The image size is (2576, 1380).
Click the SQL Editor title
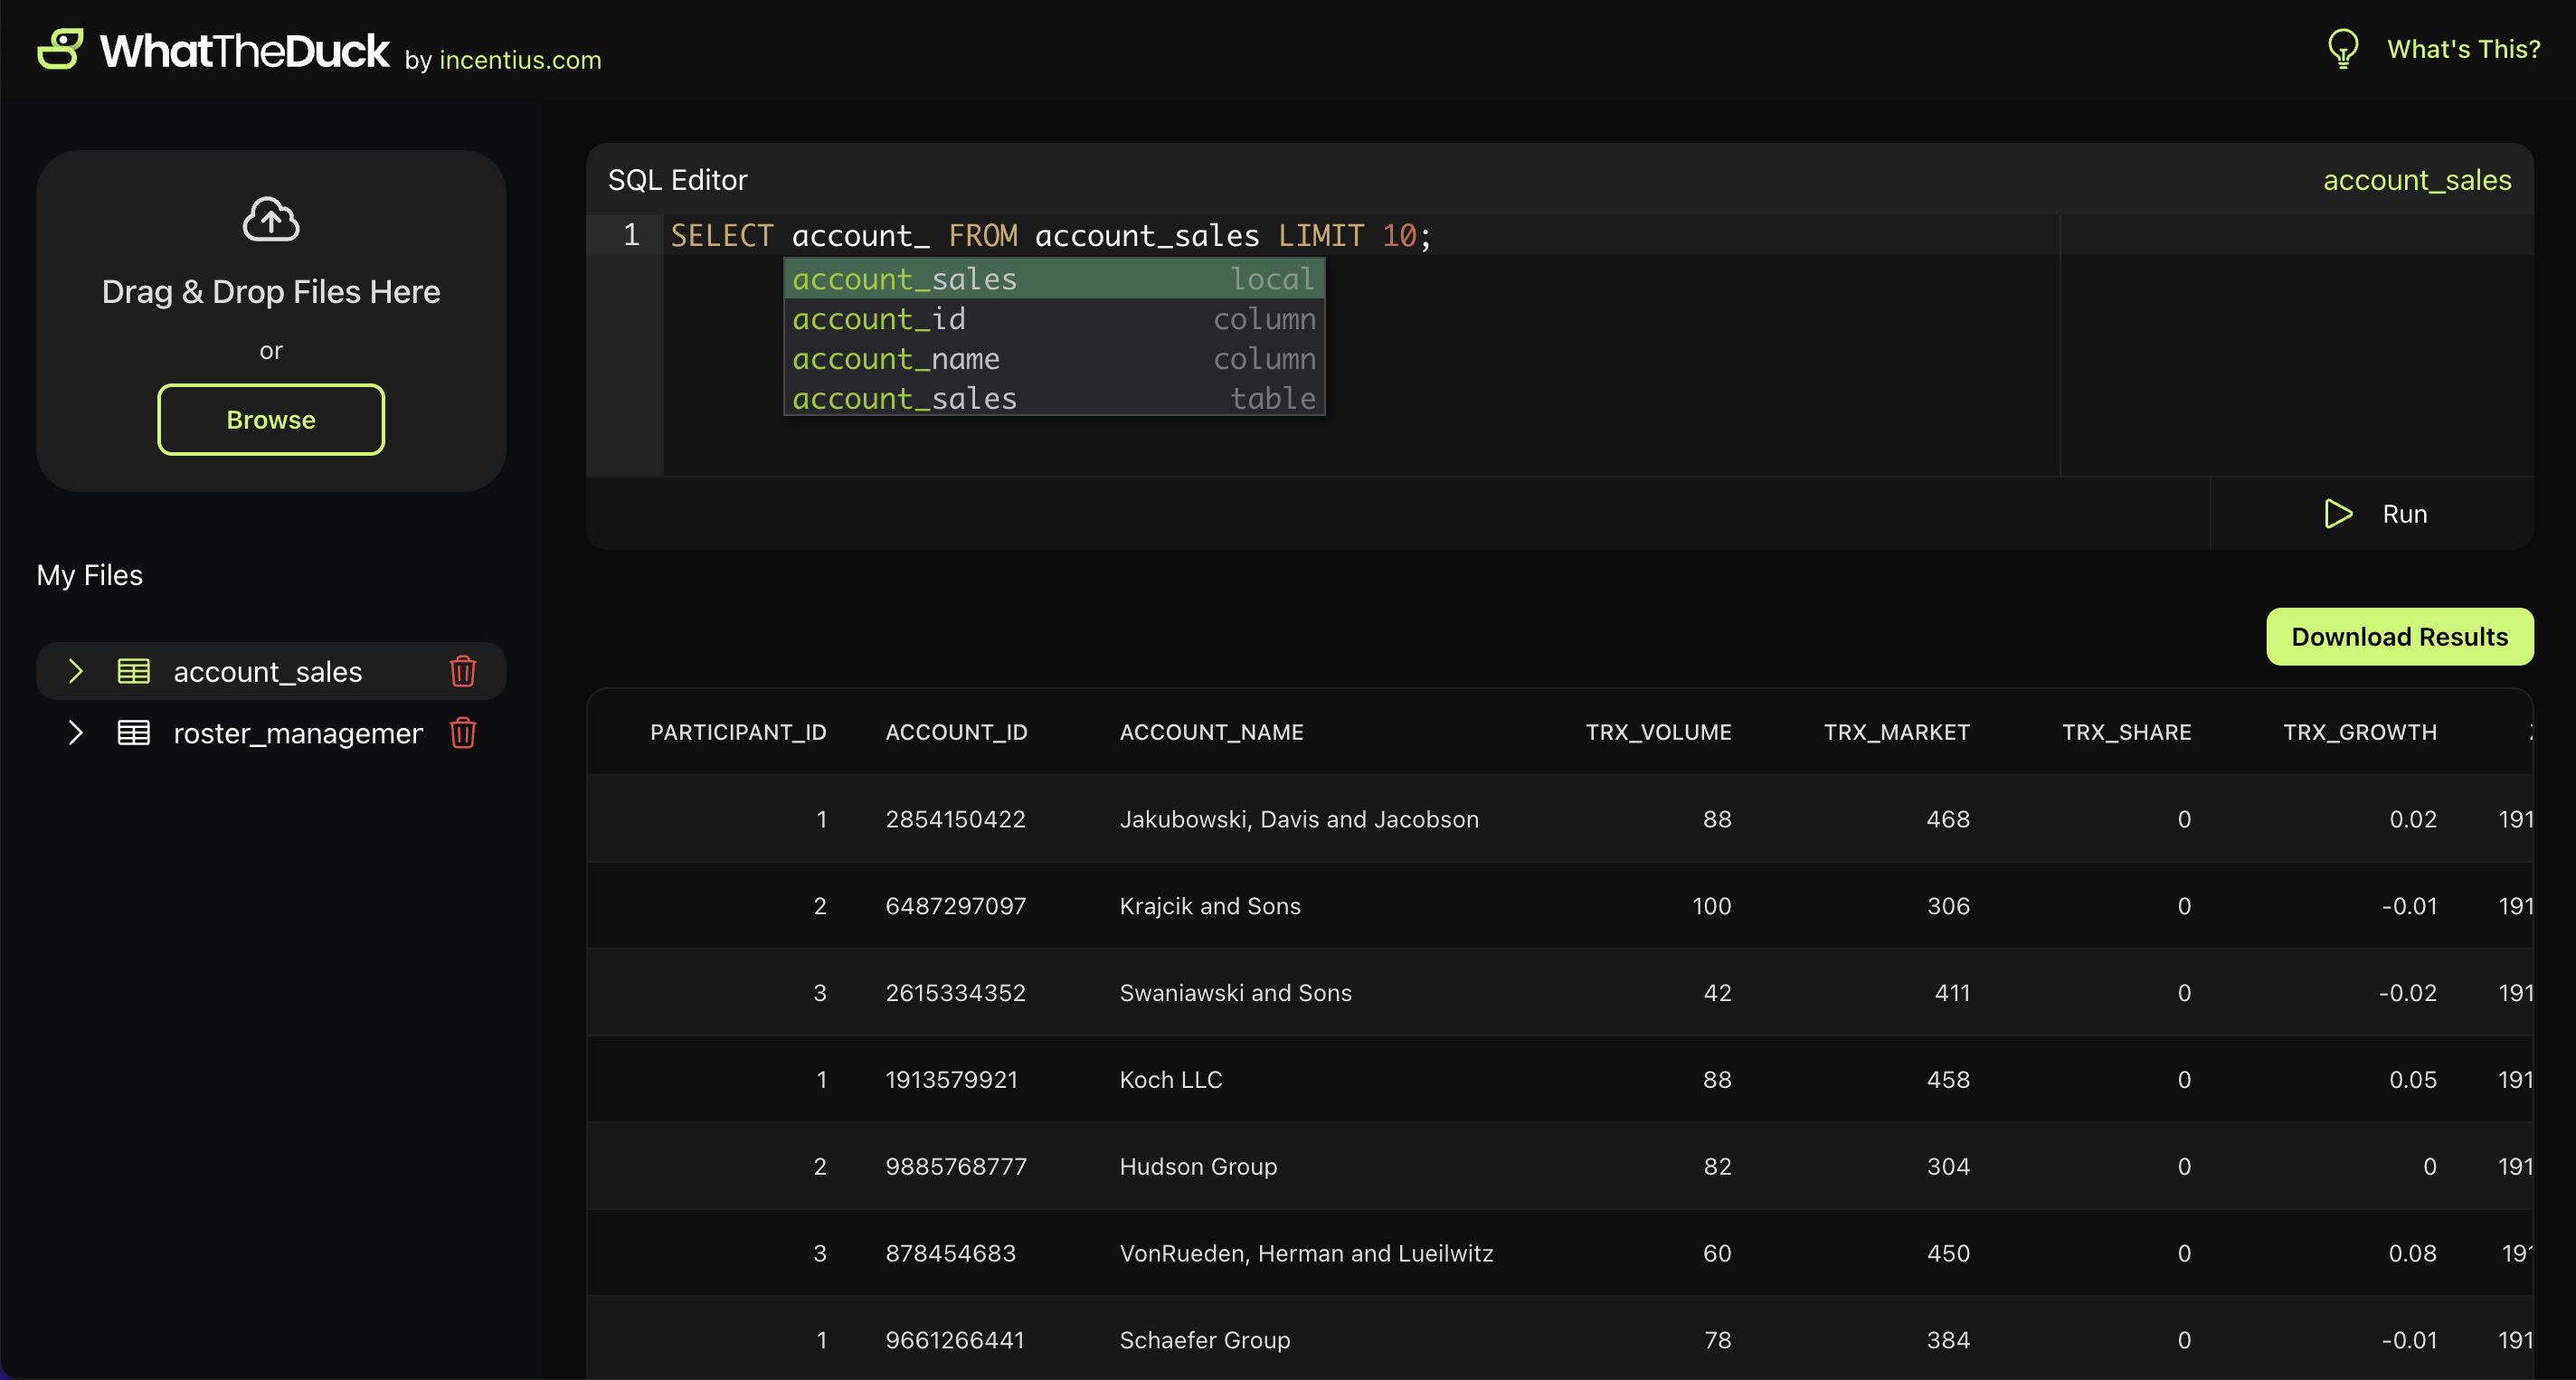click(x=677, y=180)
